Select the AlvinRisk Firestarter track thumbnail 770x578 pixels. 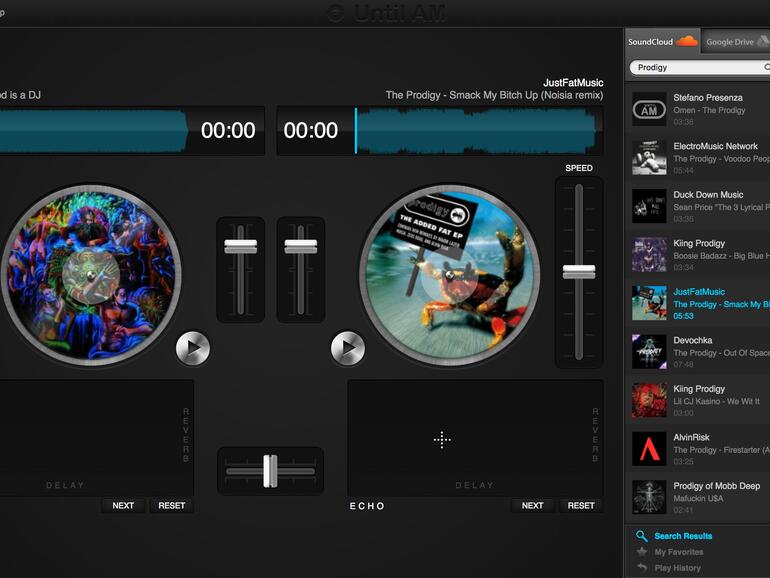click(x=649, y=449)
